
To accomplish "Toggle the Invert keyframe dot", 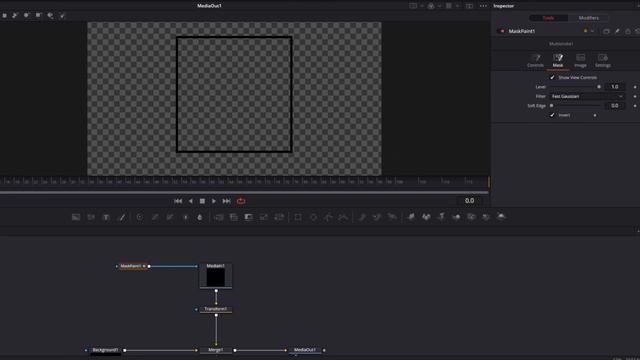I will coord(595,116).
